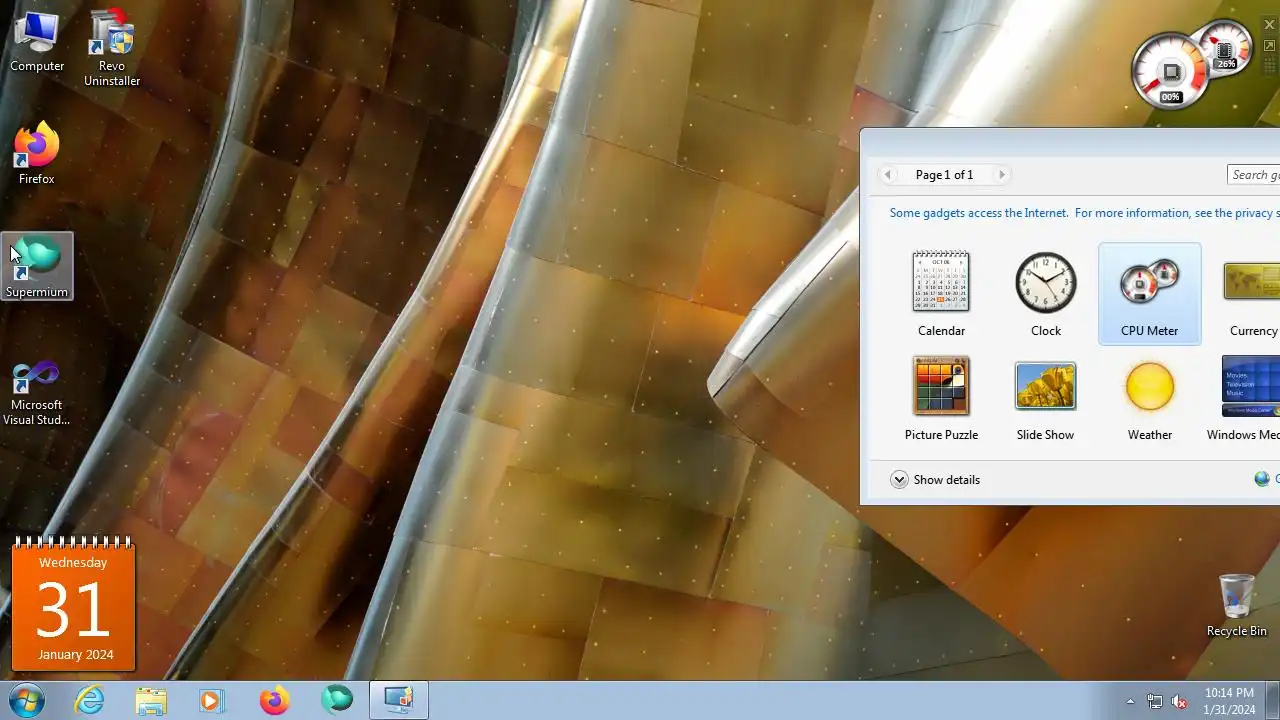Screen dimensions: 1280x720
Task: Select the Clock gadget in gallery
Action: click(1046, 293)
